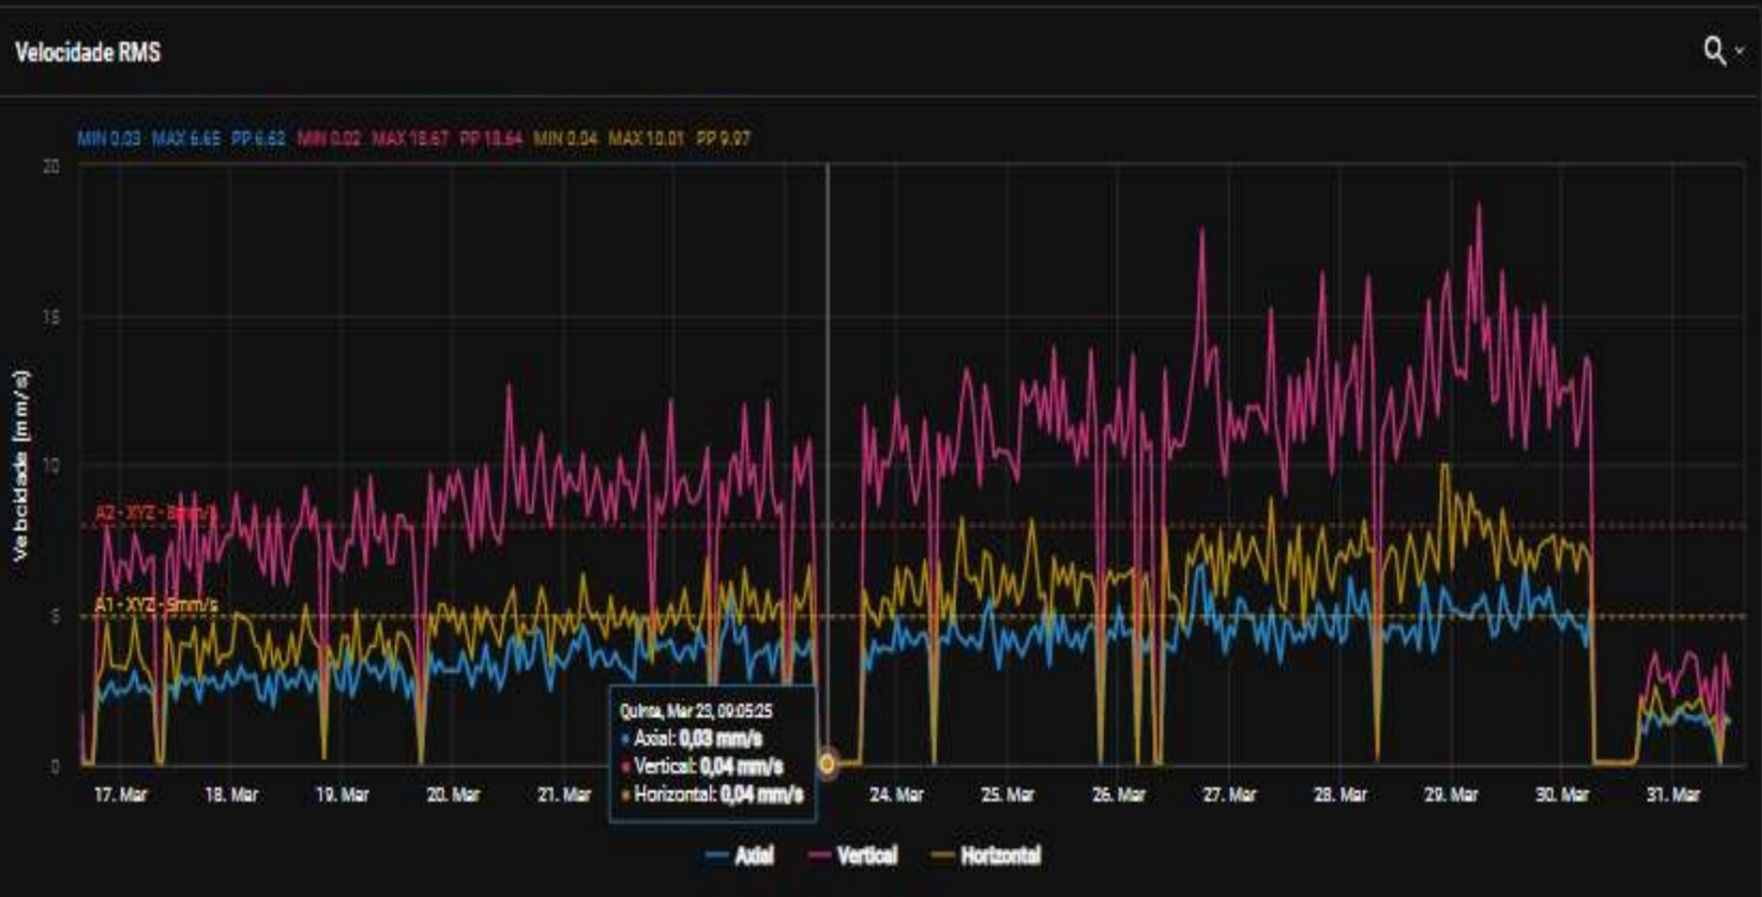Click the '19. Mar' date label

342,795
